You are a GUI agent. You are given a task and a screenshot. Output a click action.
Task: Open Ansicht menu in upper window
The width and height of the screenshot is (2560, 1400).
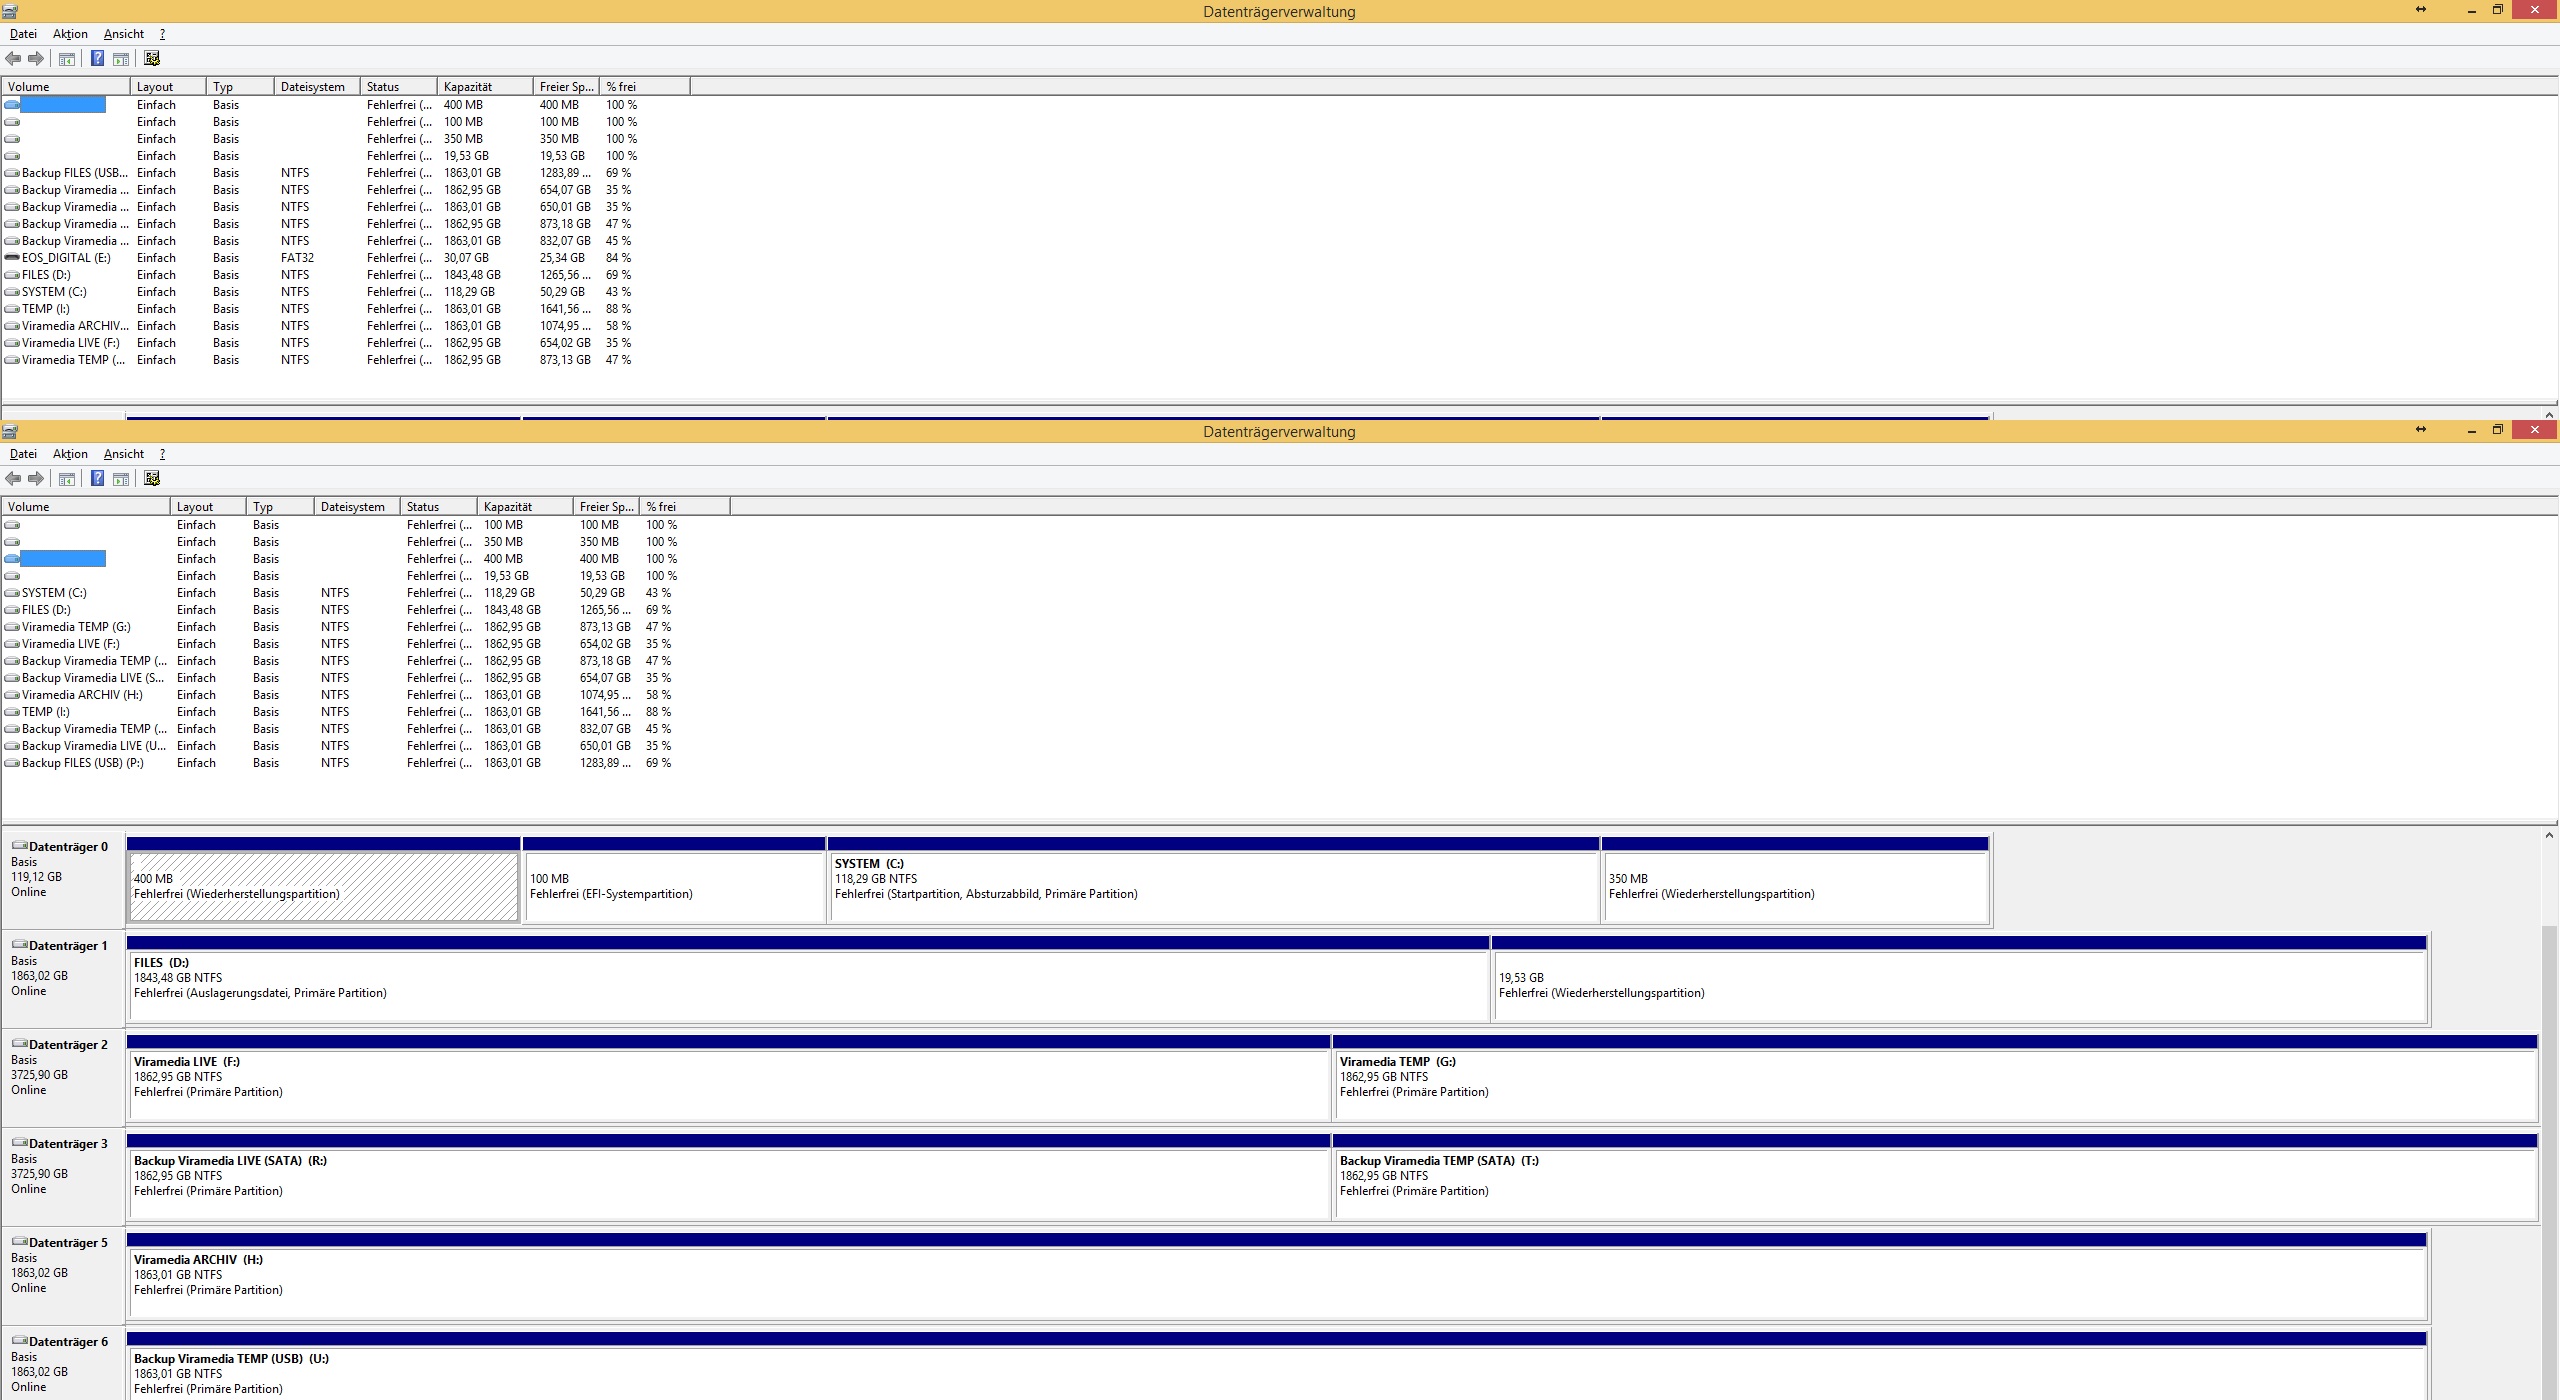123,34
